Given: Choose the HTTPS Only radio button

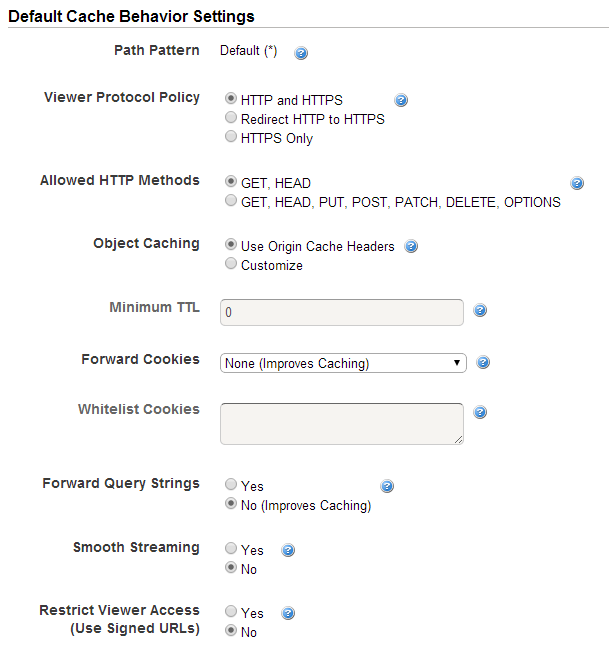Looking at the screenshot, I should click(231, 136).
